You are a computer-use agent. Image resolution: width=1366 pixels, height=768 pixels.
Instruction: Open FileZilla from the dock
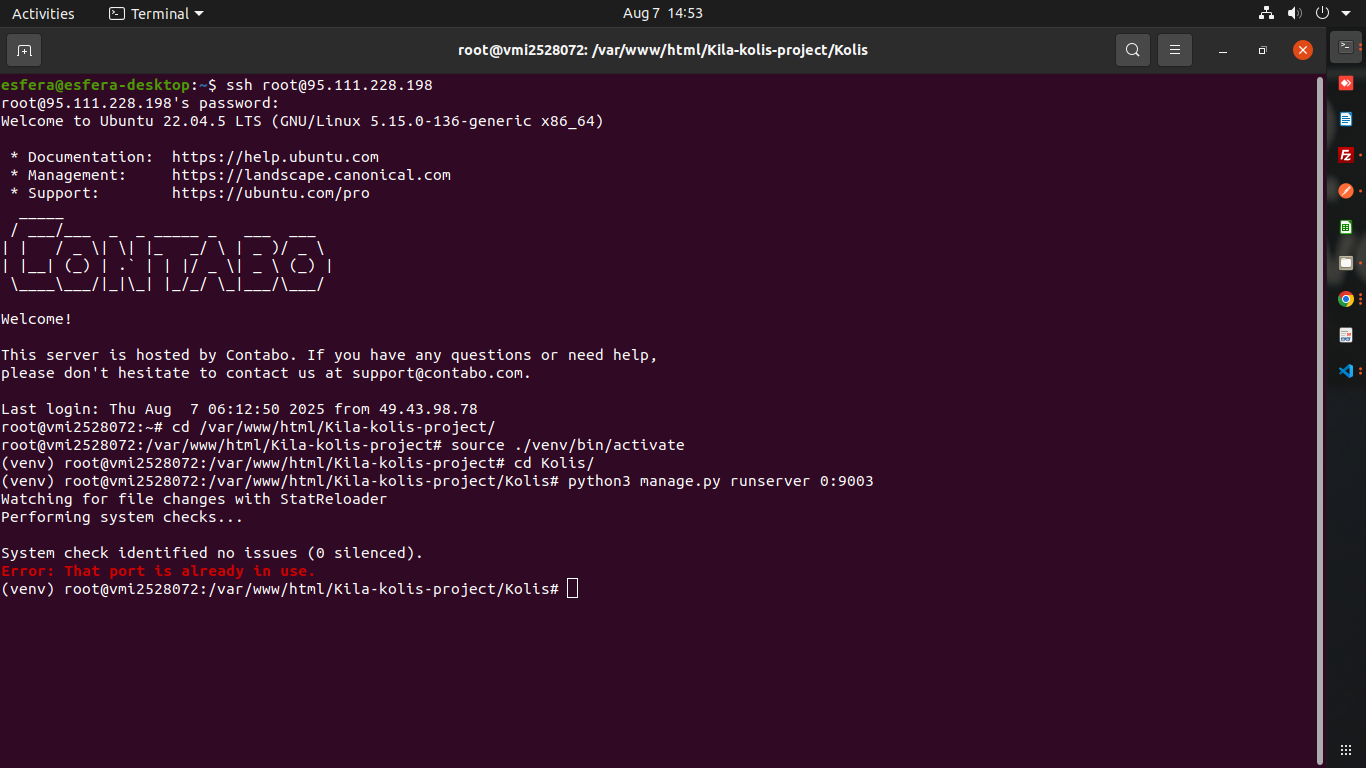point(1346,155)
